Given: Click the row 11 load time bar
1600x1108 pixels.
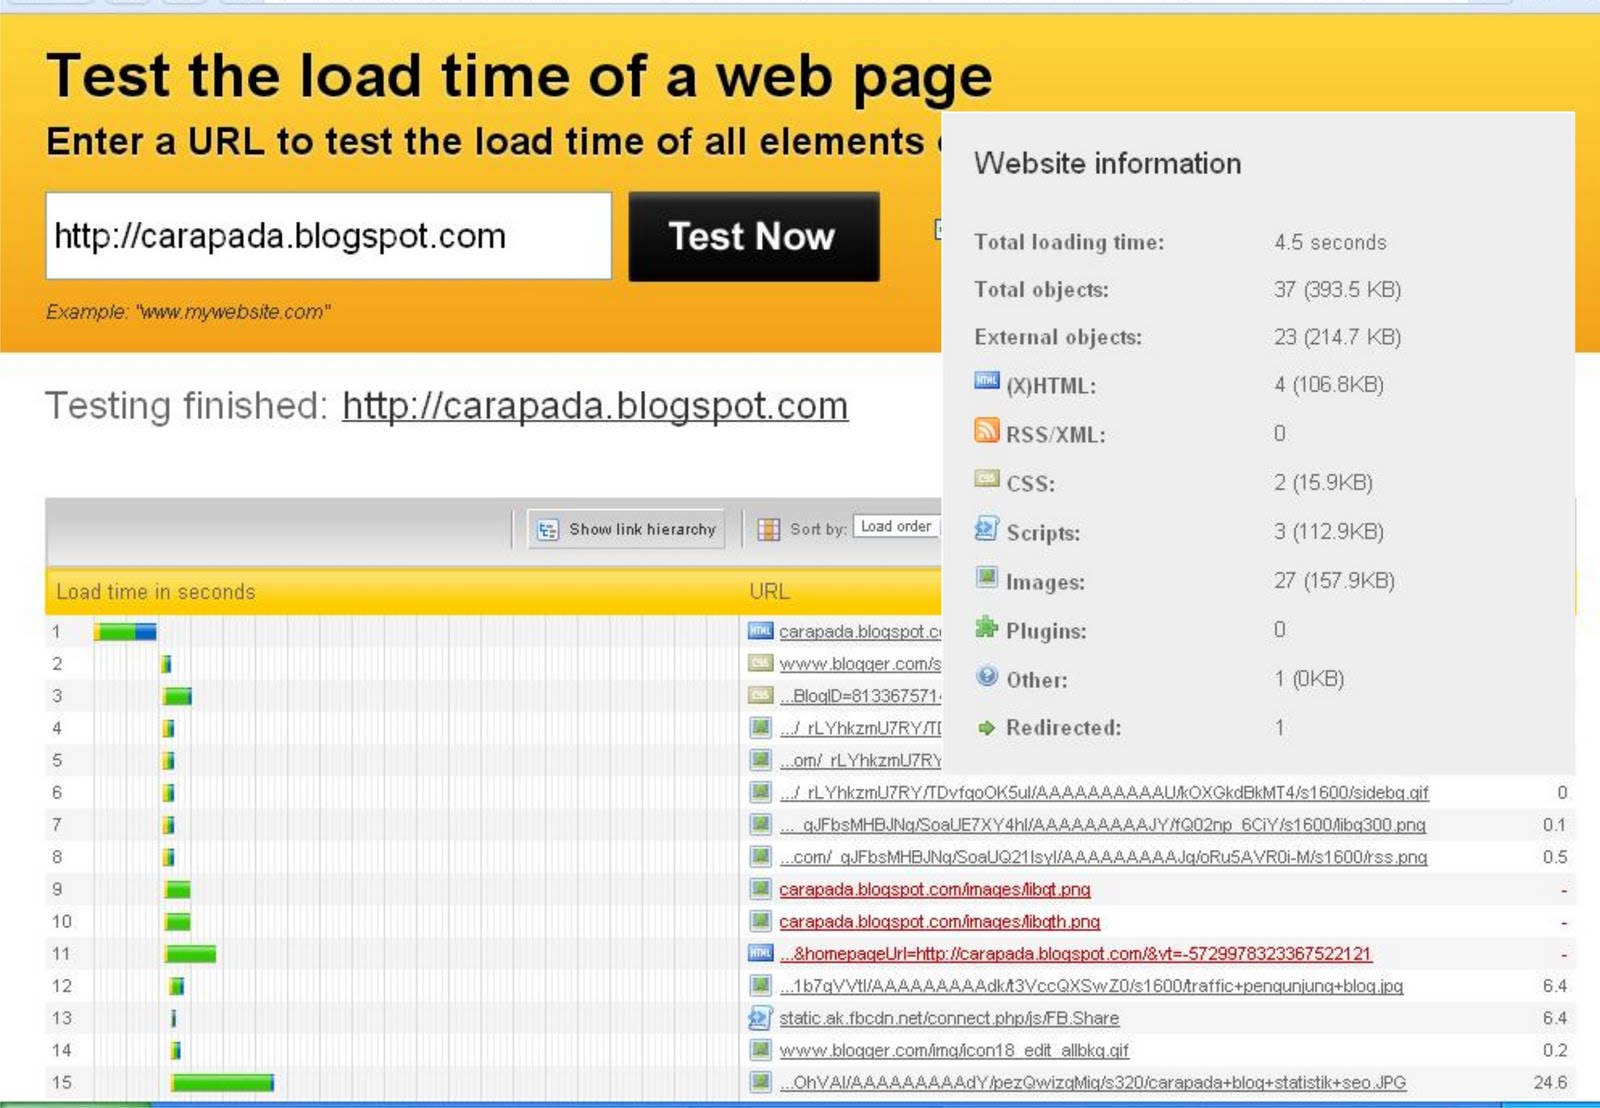Looking at the screenshot, I should click(x=191, y=954).
